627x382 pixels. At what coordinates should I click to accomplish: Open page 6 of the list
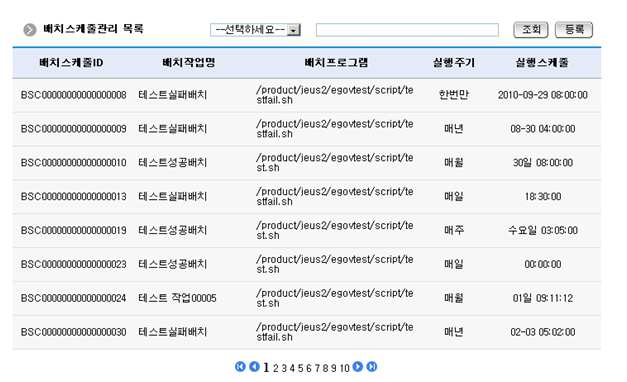tap(309, 368)
